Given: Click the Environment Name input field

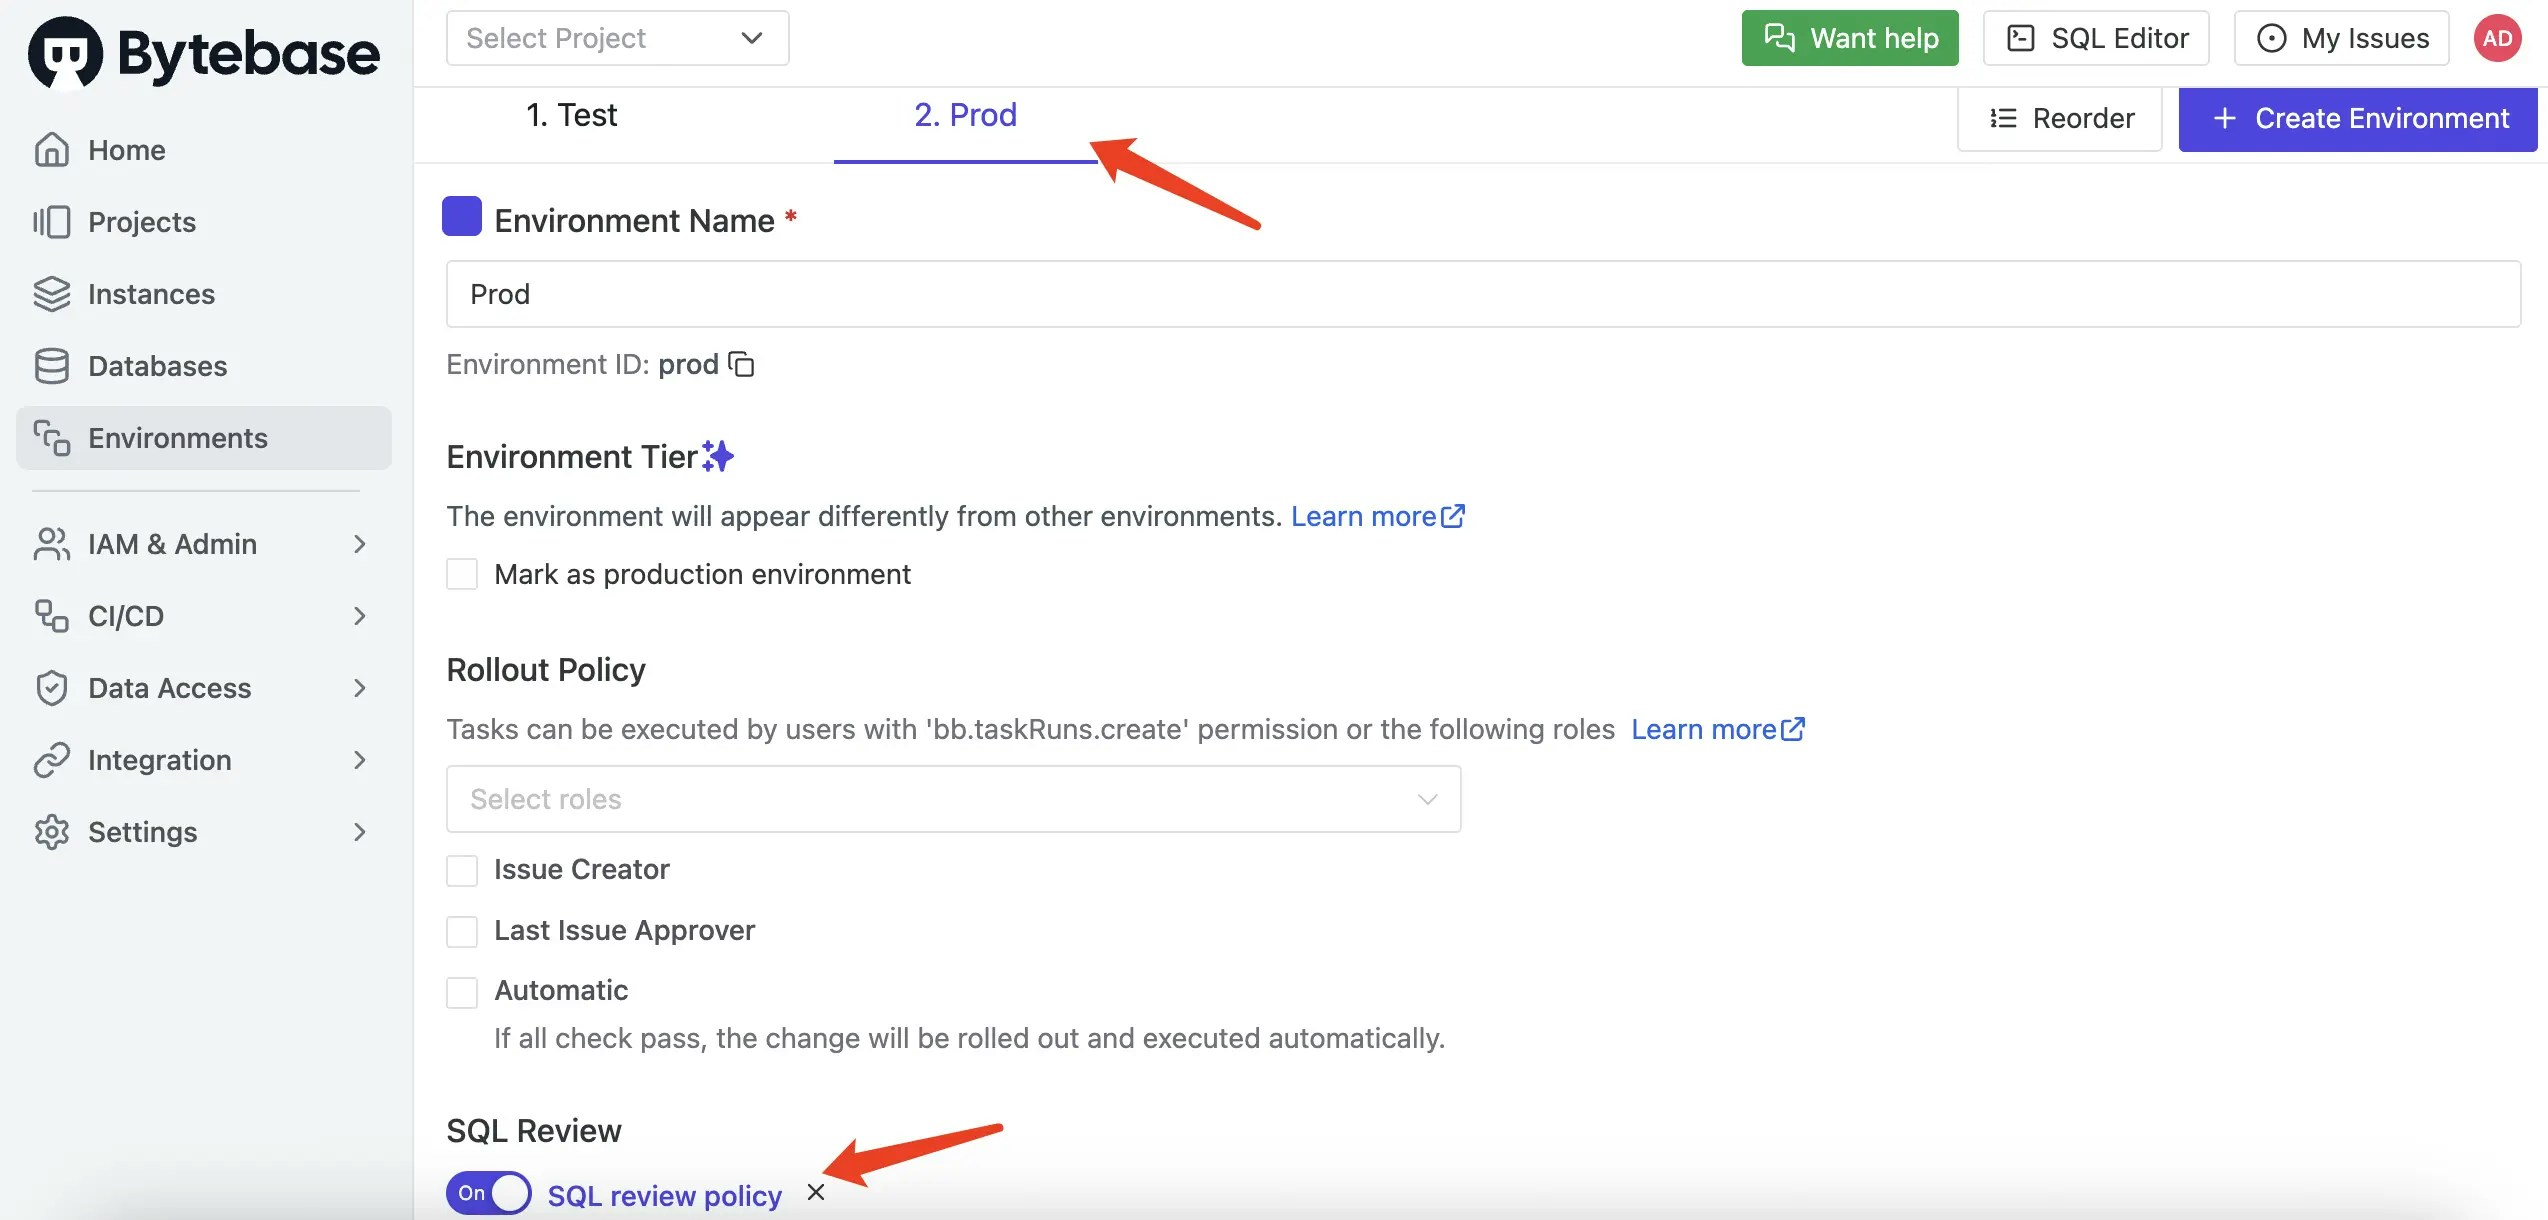Looking at the screenshot, I should (x=1483, y=294).
